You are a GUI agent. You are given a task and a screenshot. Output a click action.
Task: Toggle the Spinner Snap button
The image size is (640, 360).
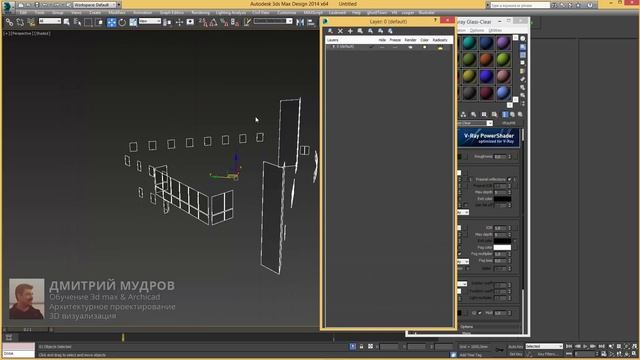(235, 22)
